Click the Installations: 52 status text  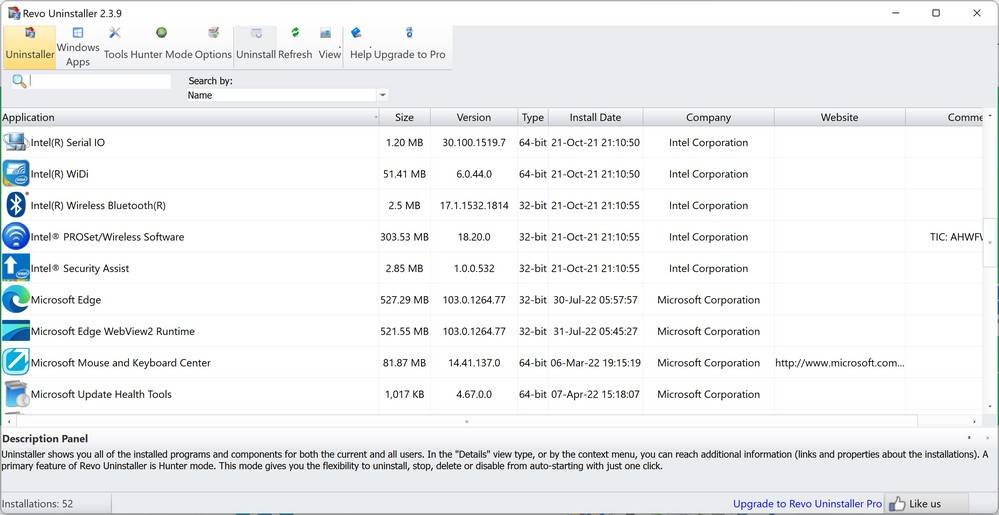point(38,504)
